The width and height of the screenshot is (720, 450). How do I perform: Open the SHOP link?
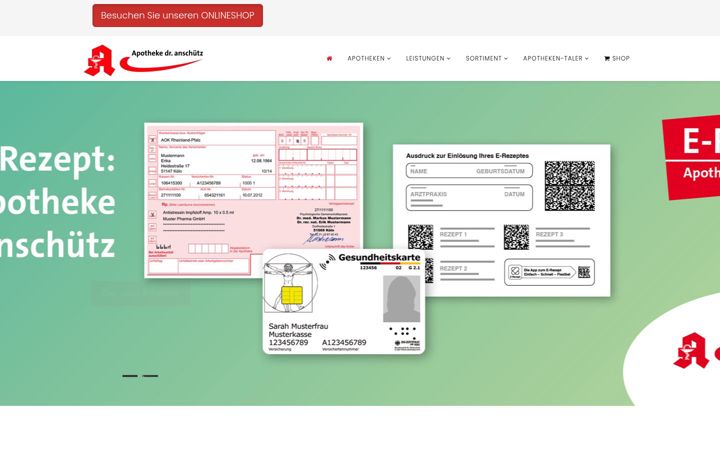617,58
